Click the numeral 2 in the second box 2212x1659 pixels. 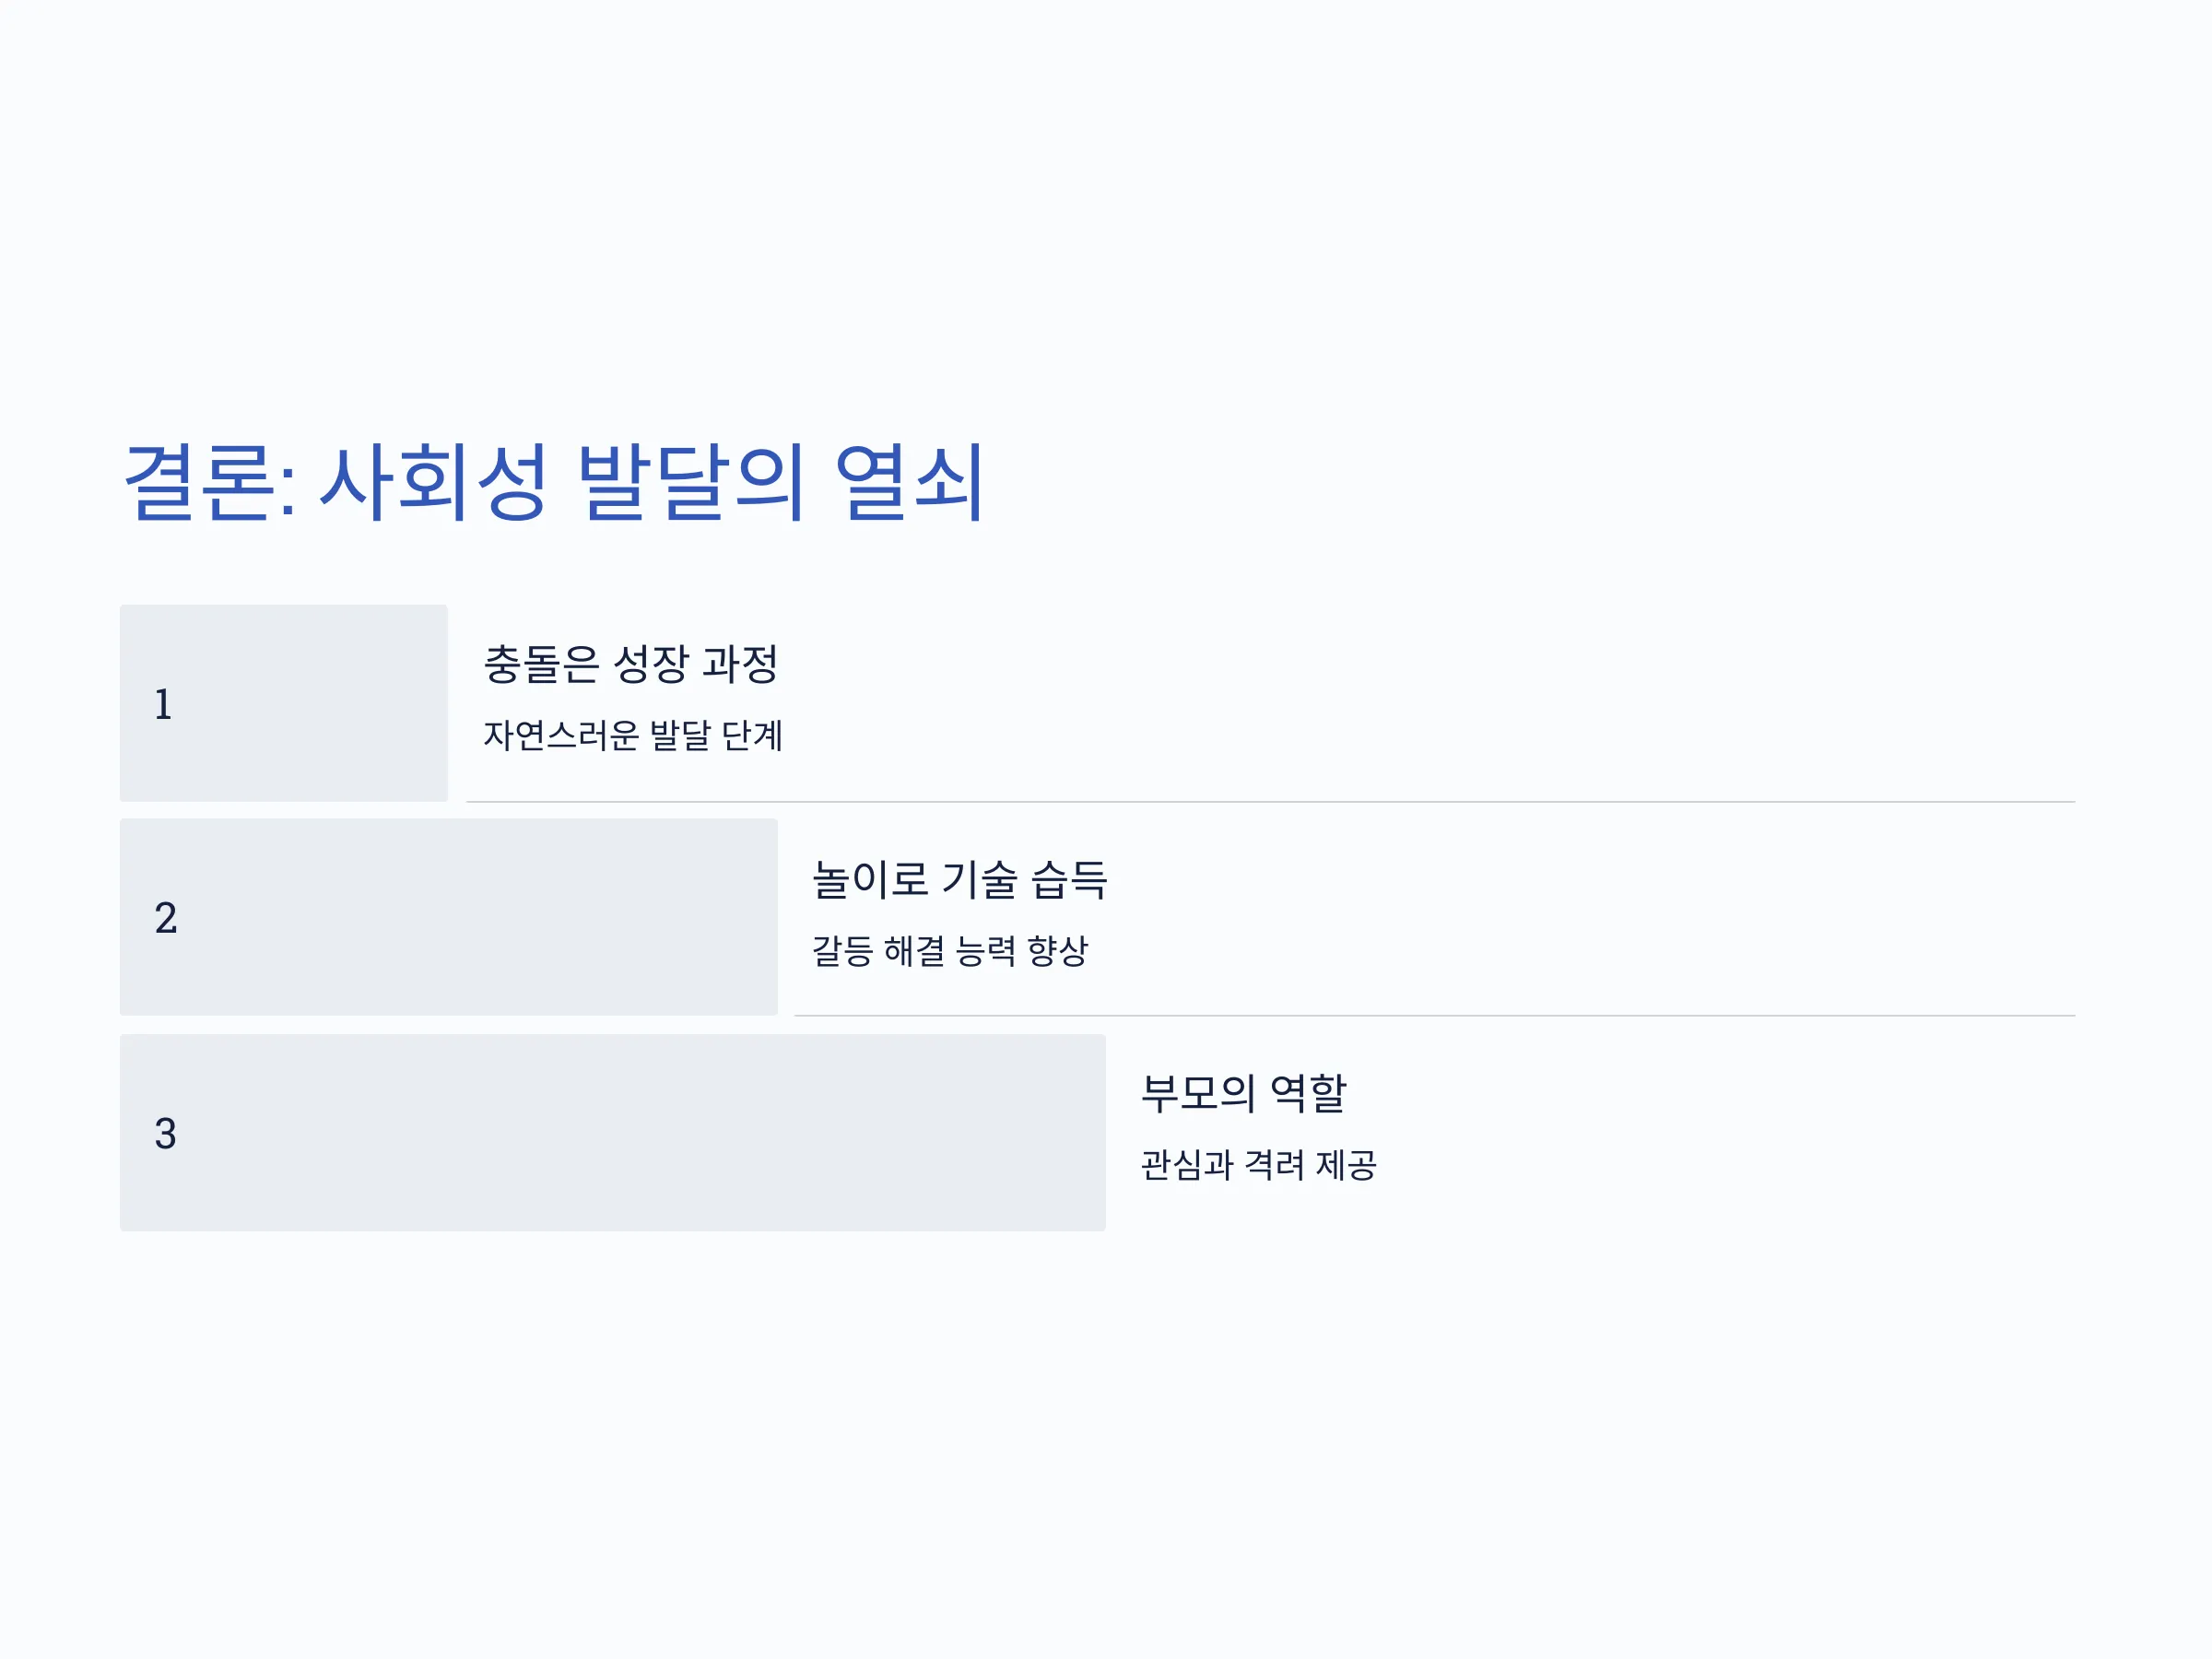click(x=166, y=918)
